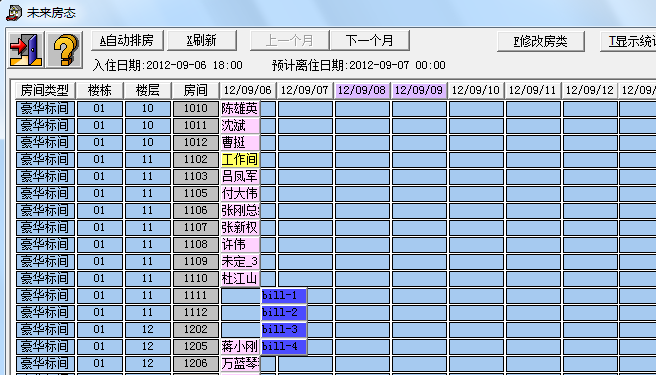This screenshot has width=656, height=375.
Task: Select the 房间类型 column header
Action: [45, 90]
